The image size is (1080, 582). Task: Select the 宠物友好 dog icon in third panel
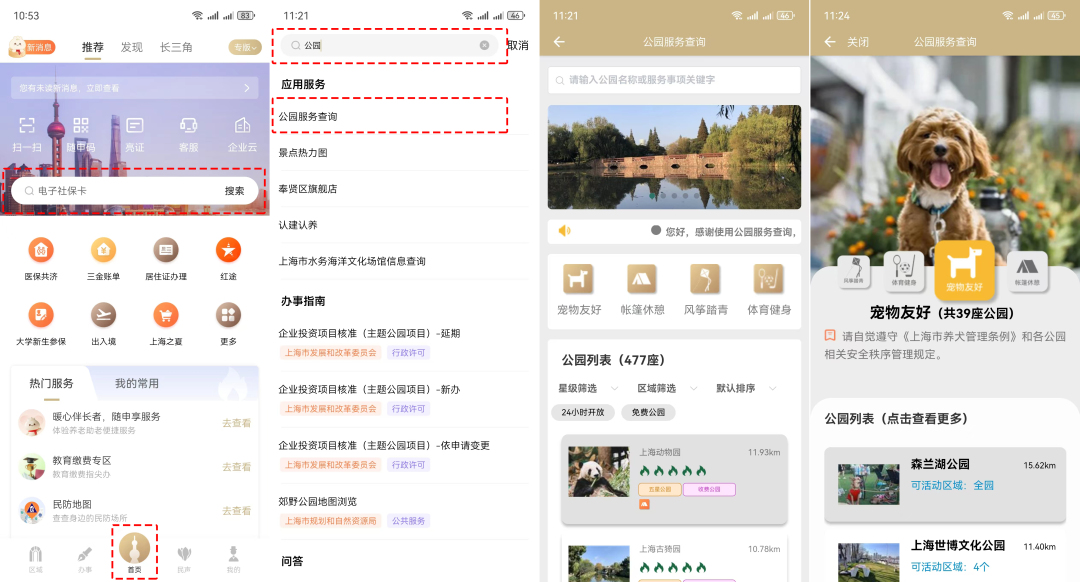tap(579, 279)
